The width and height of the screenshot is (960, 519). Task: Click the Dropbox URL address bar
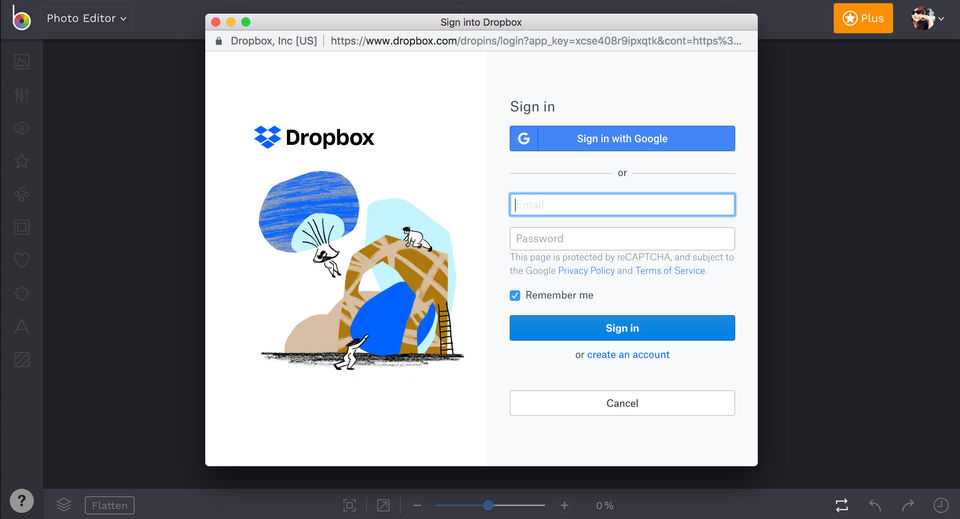tap(536, 41)
